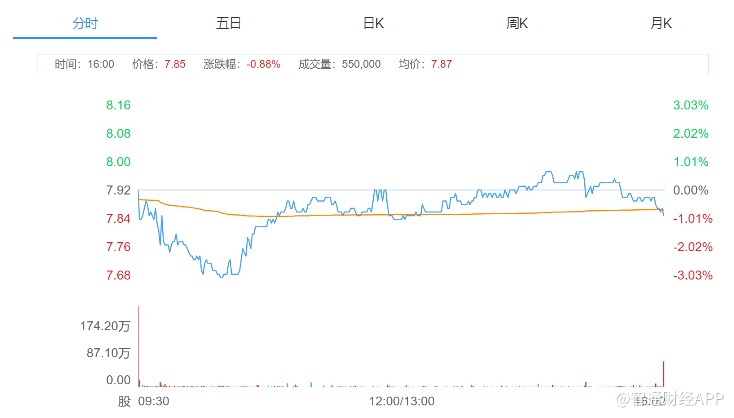Click the -2.02% percentage axis label

(690, 247)
